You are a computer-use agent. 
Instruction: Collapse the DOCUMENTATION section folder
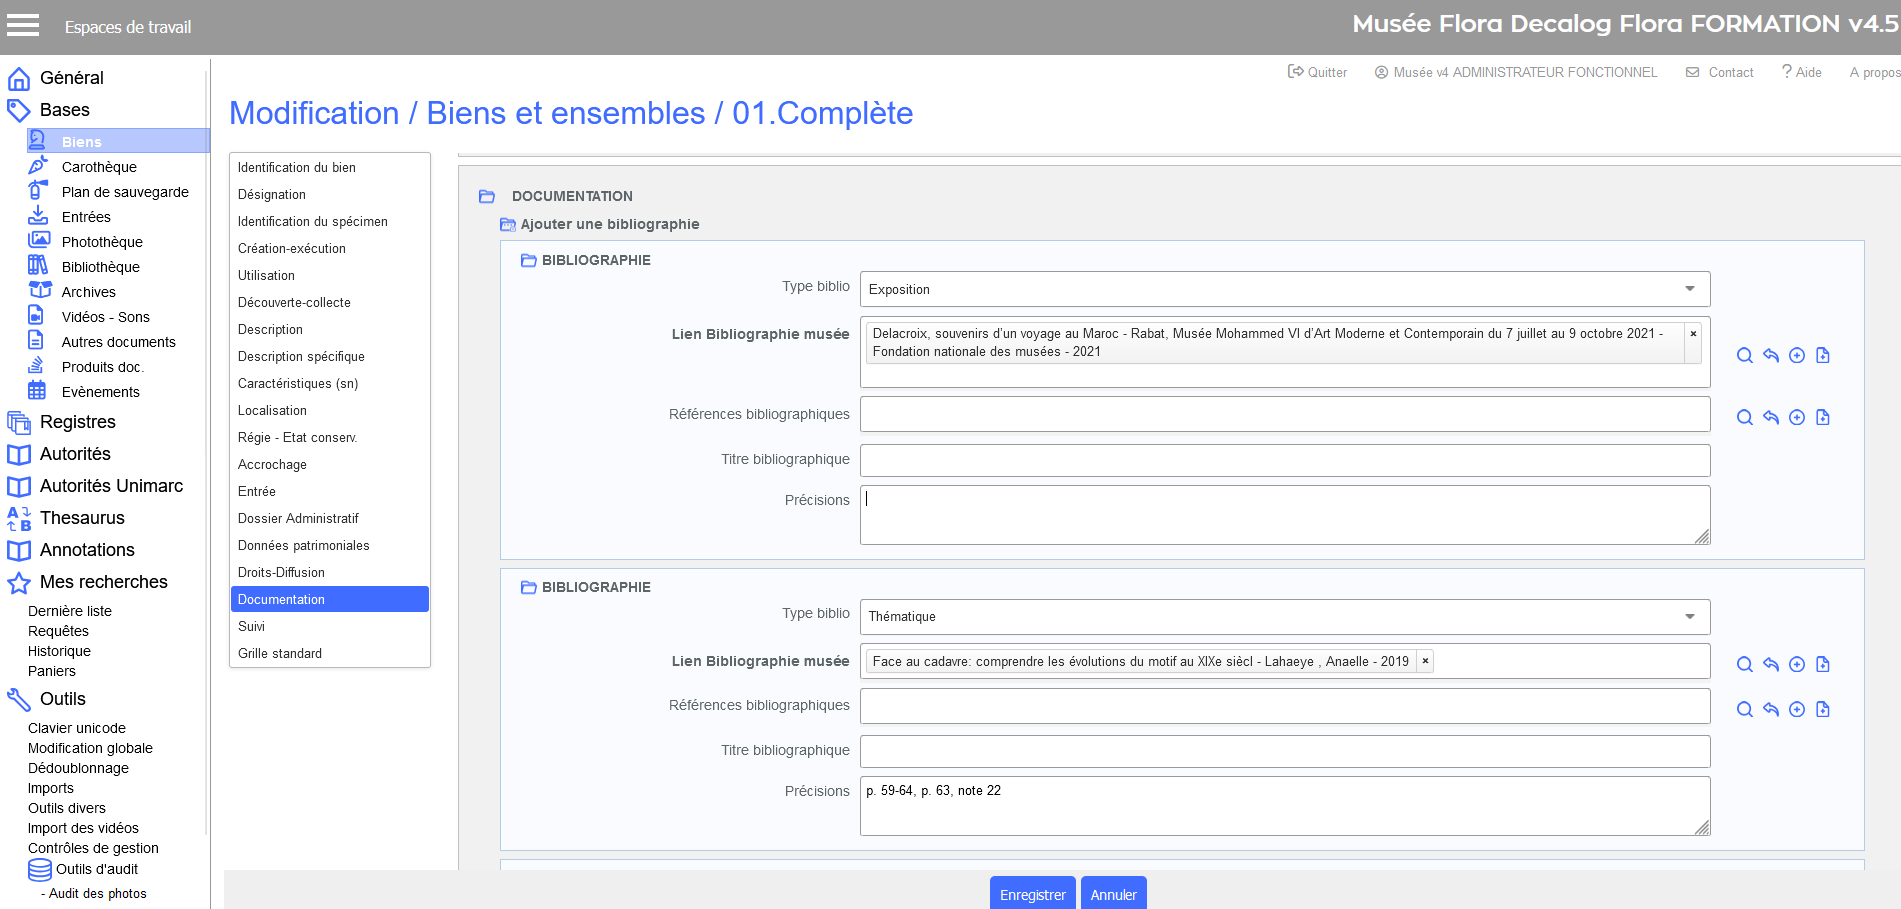point(487,197)
